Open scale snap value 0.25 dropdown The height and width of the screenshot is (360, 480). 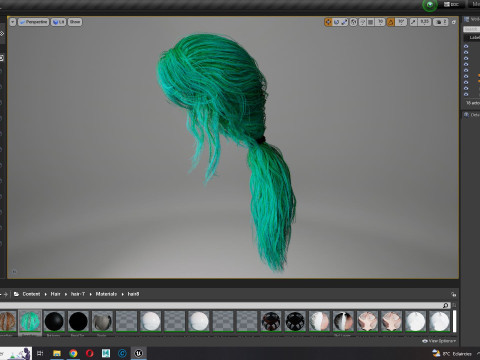pyautogui.click(x=425, y=22)
